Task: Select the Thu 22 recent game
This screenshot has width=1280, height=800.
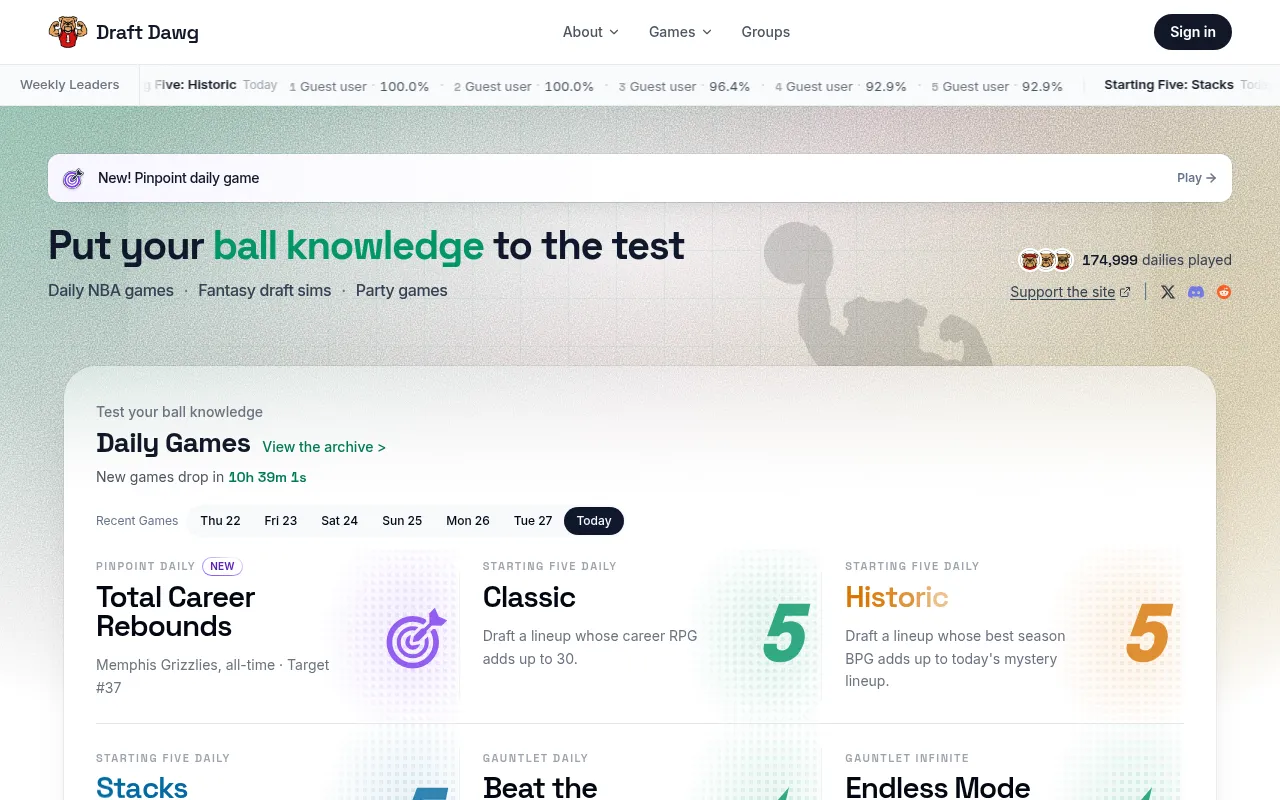Action: click(x=220, y=521)
